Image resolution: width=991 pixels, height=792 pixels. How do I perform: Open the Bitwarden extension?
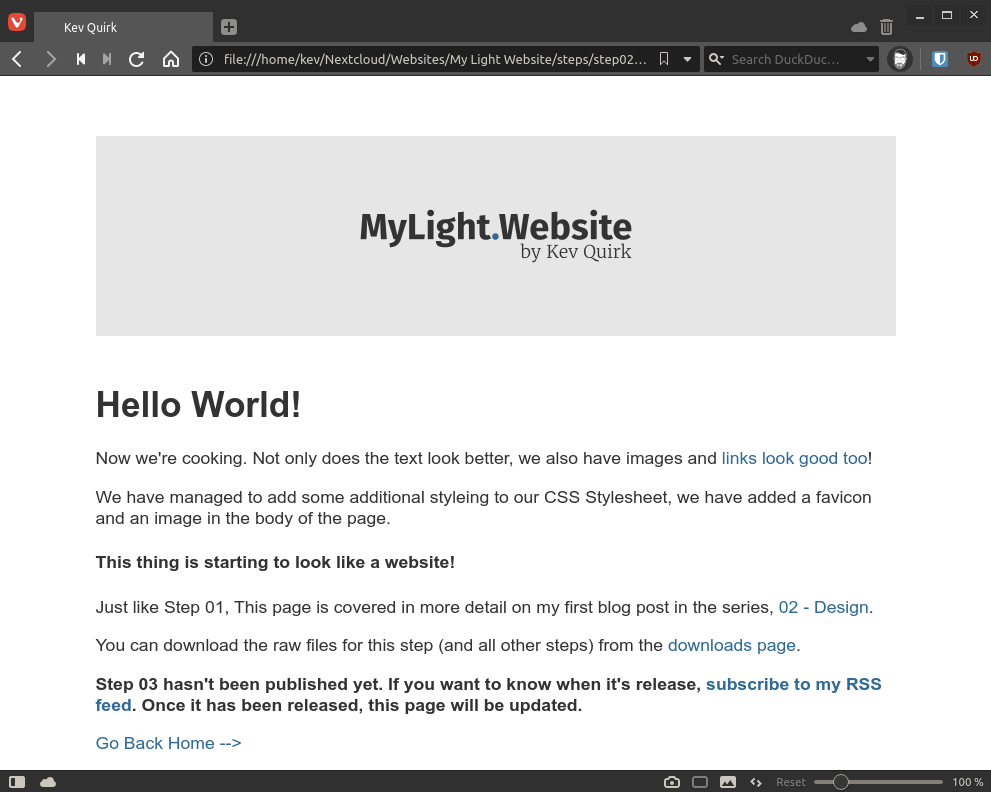click(939, 59)
